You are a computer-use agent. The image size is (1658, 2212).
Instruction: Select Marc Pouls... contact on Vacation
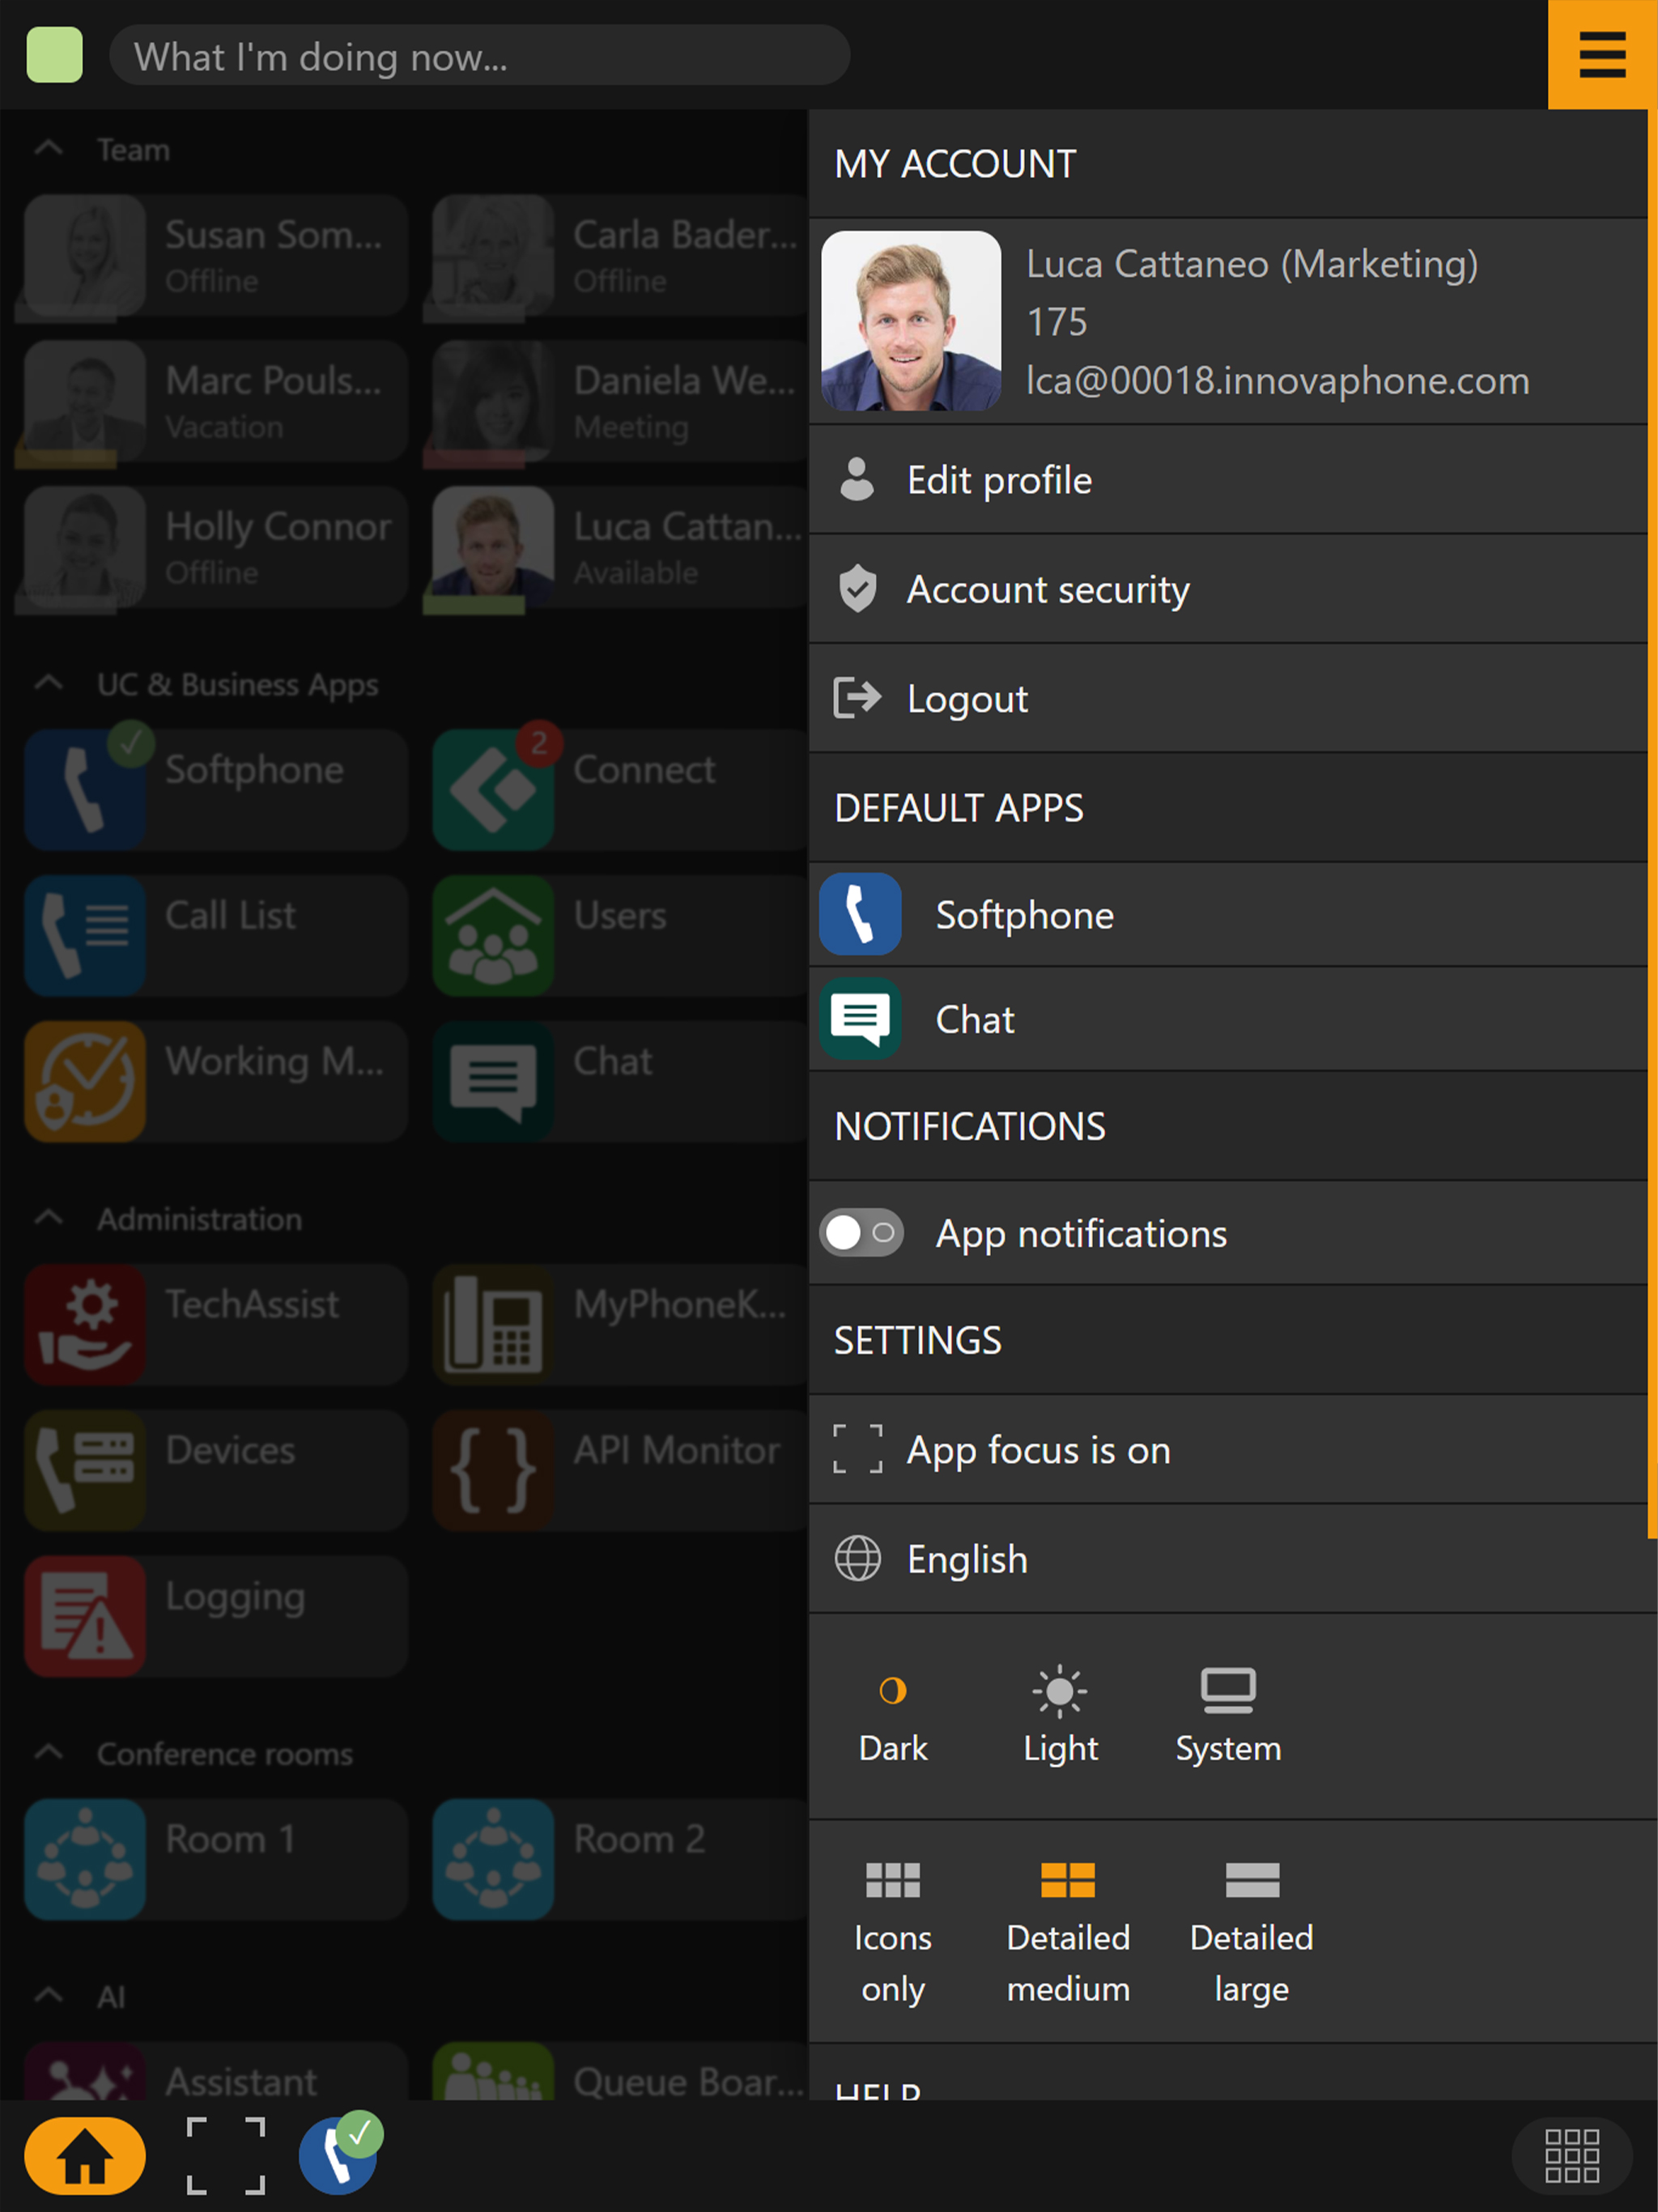coord(216,401)
